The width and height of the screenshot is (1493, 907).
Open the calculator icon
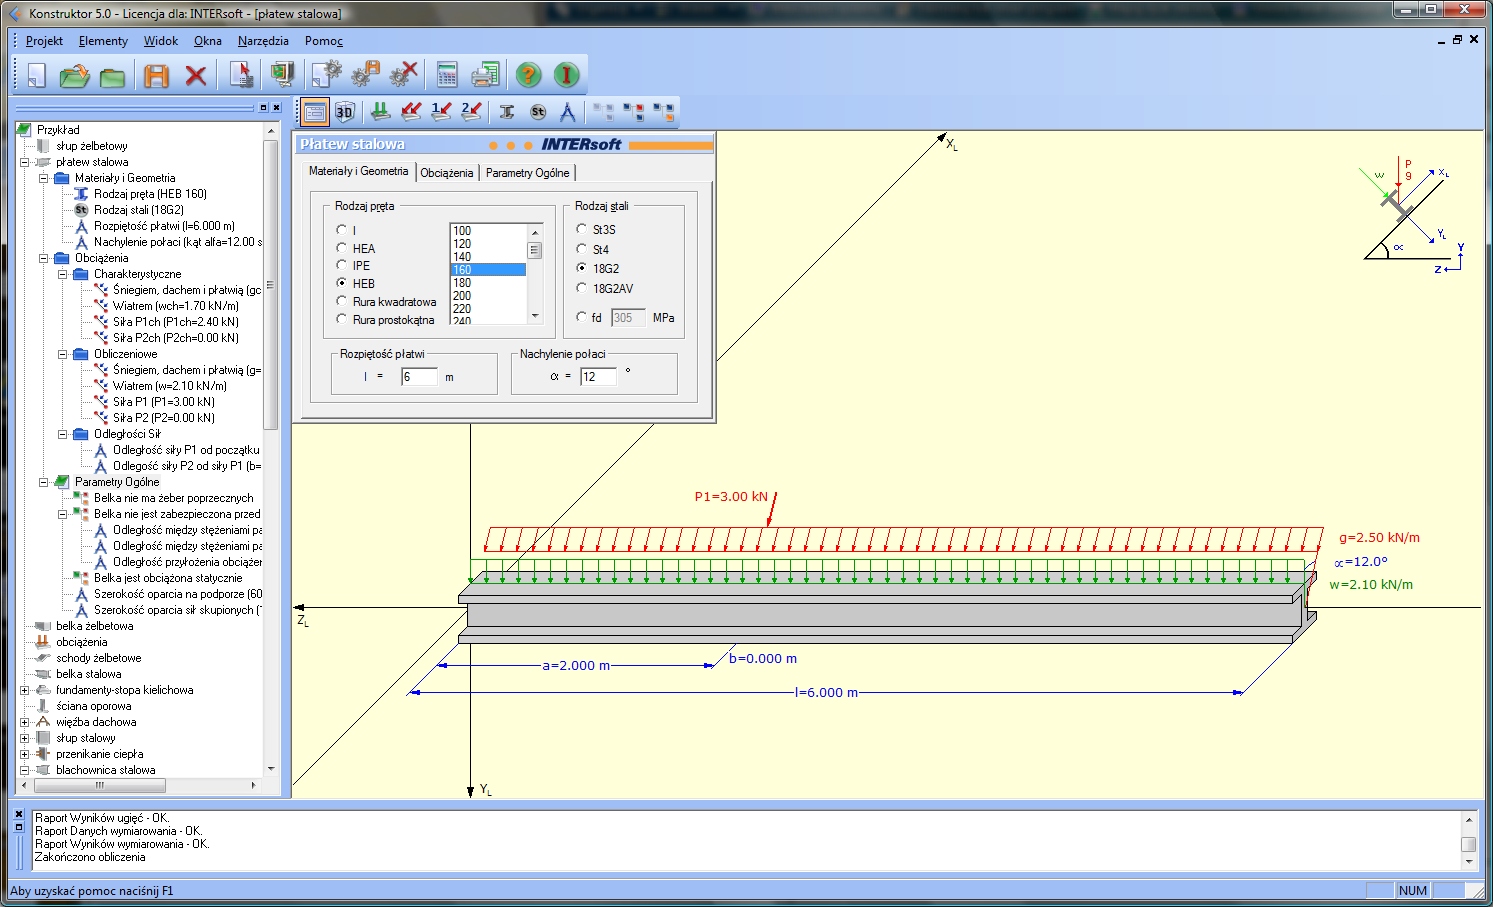(447, 75)
